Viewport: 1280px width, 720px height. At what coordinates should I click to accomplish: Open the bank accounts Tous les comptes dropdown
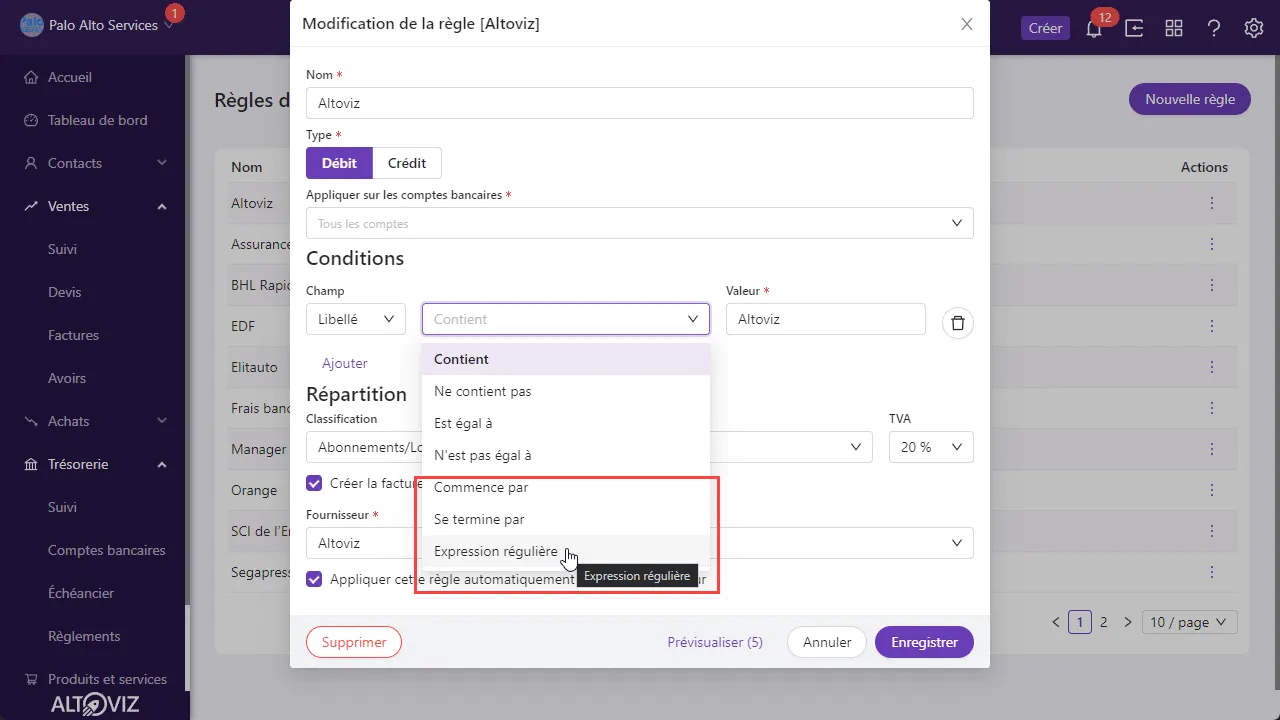640,223
